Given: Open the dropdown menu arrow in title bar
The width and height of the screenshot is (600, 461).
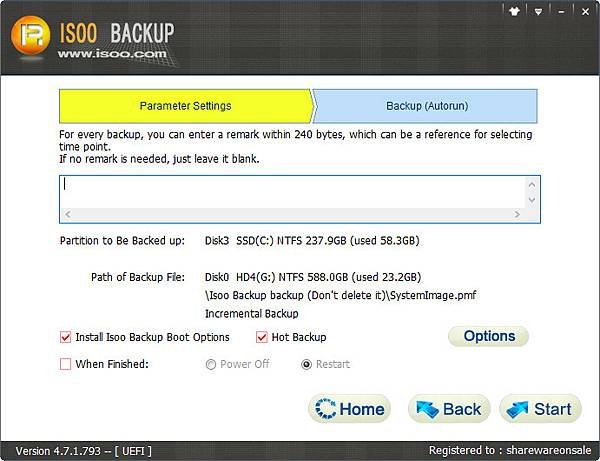Looking at the screenshot, I should 538,12.
